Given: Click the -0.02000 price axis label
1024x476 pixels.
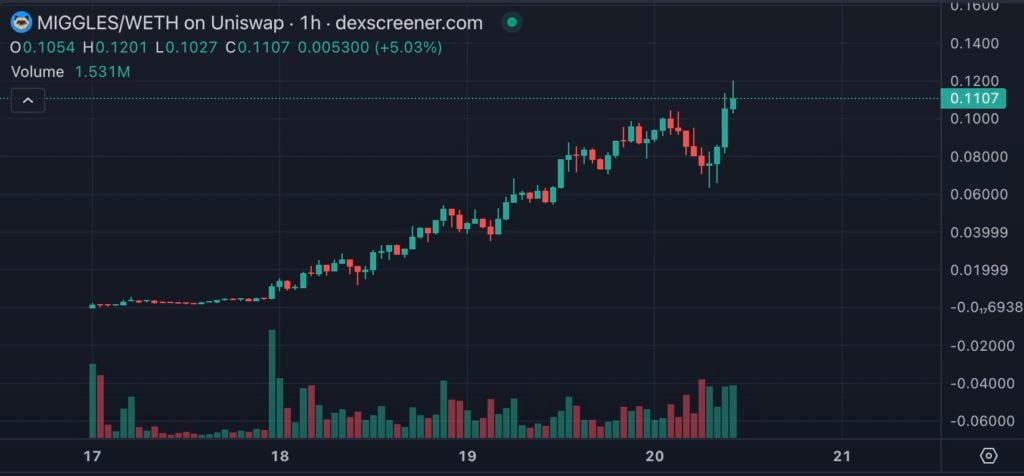Looking at the screenshot, I should tap(977, 345).
